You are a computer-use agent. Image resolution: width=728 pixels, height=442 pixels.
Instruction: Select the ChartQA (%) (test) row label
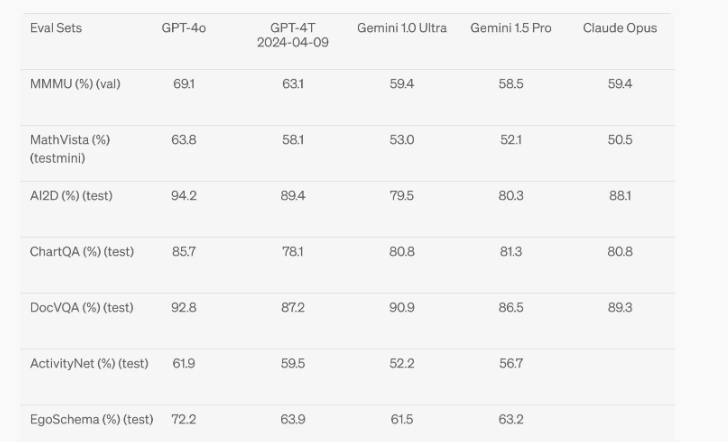point(82,252)
